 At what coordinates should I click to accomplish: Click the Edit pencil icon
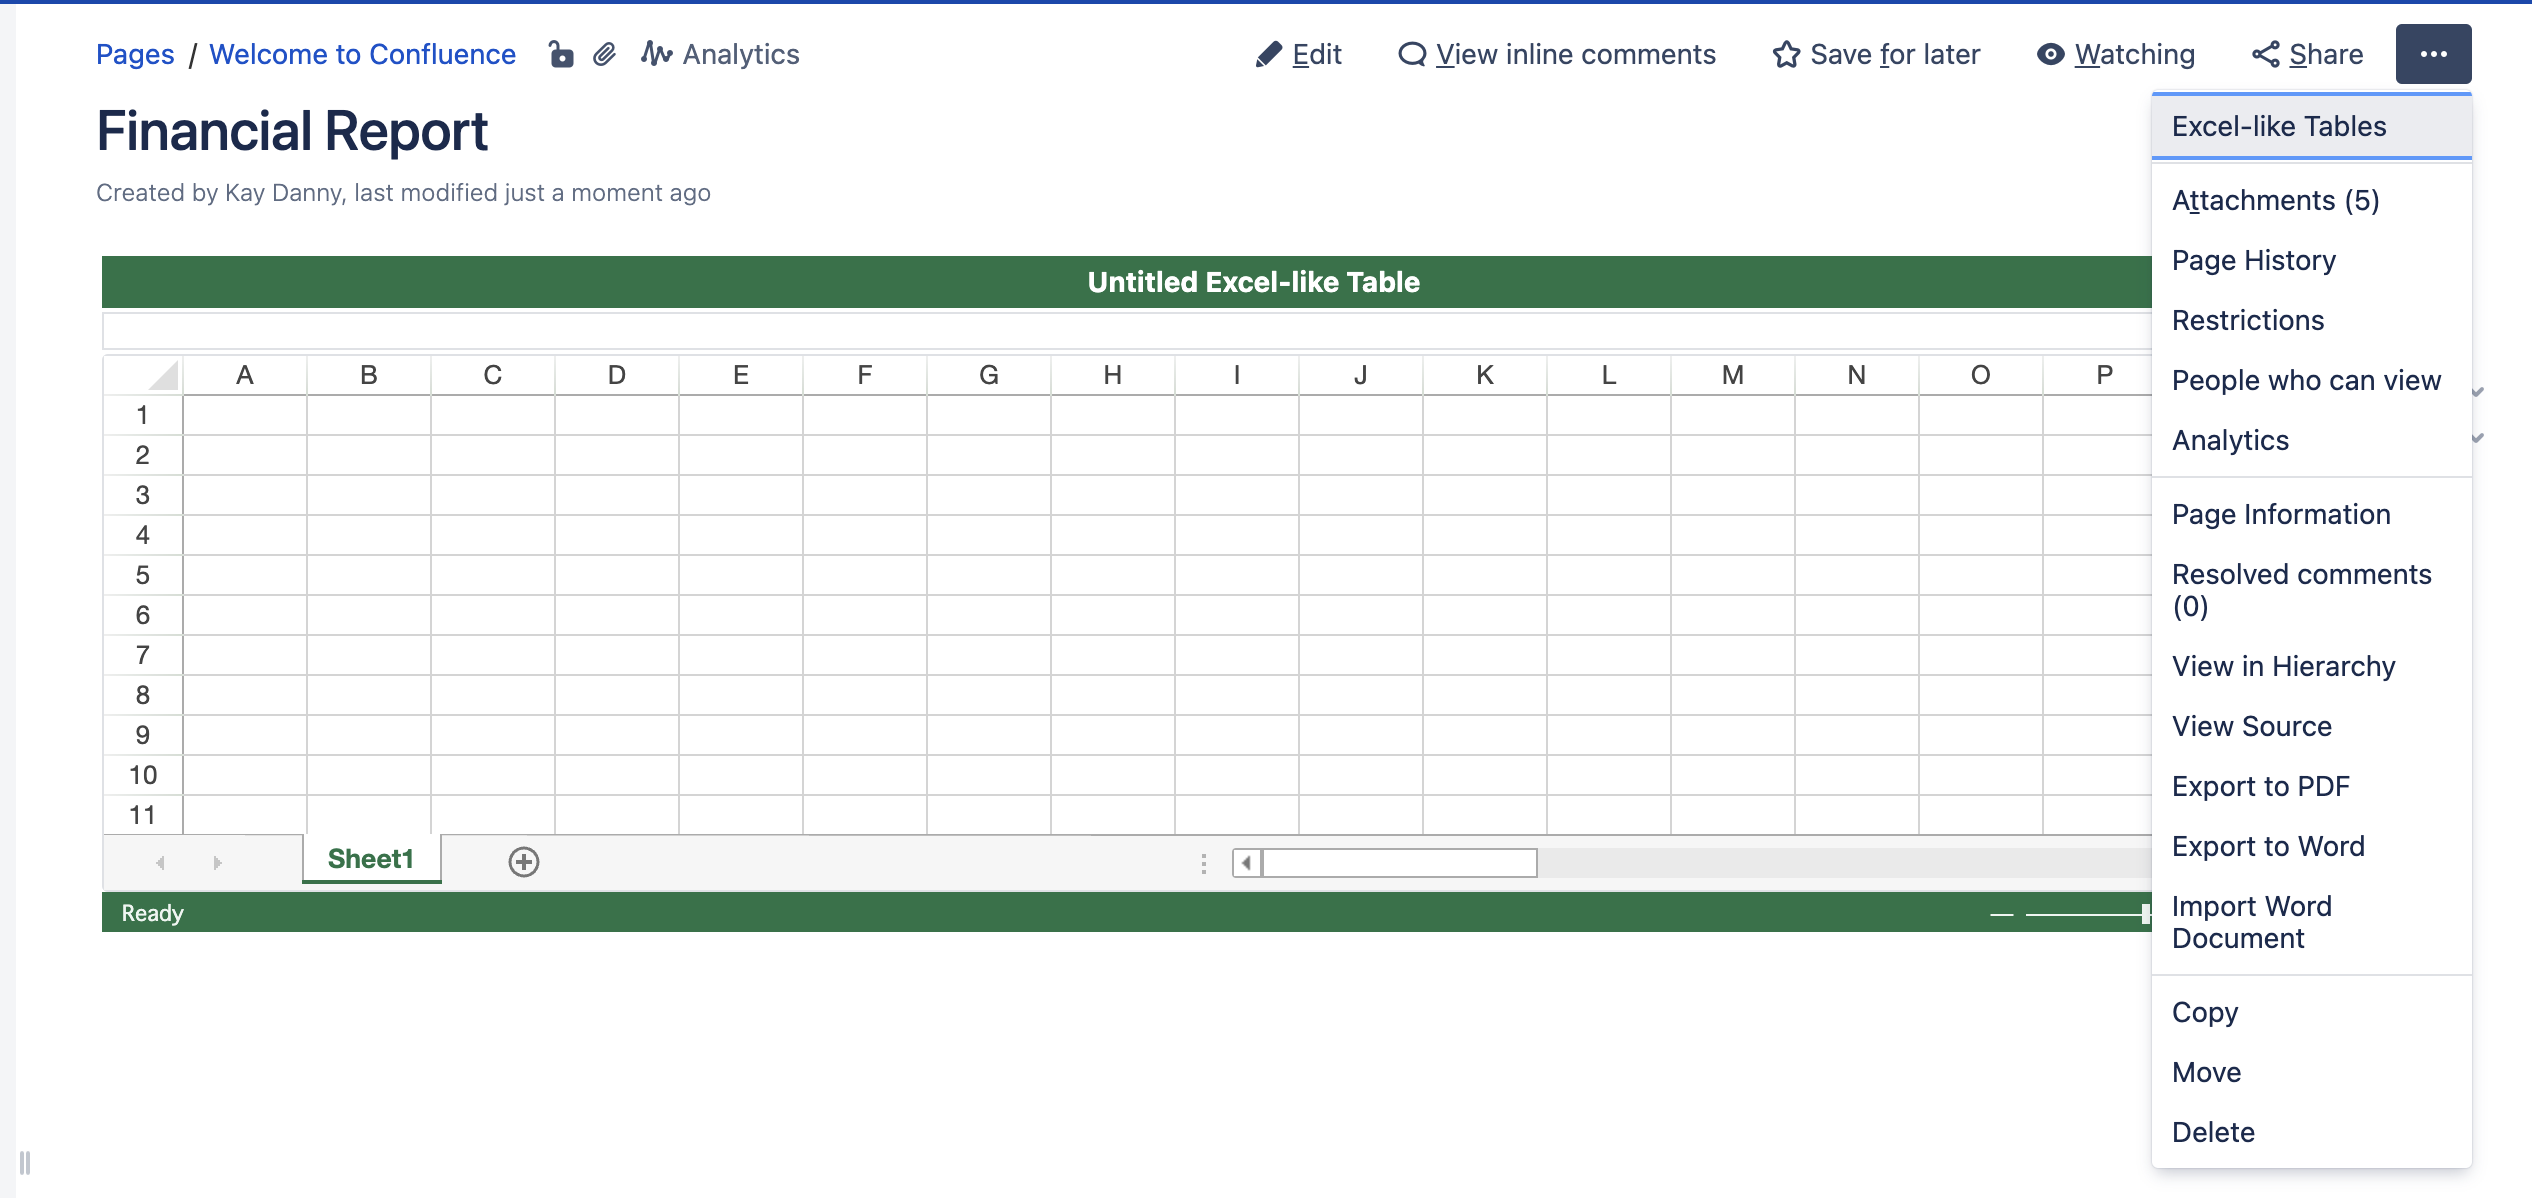coord(1268,54)
